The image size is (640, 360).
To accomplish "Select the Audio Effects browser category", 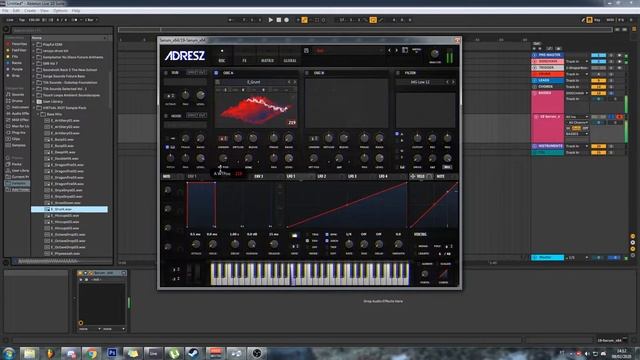I will [17, 113].
